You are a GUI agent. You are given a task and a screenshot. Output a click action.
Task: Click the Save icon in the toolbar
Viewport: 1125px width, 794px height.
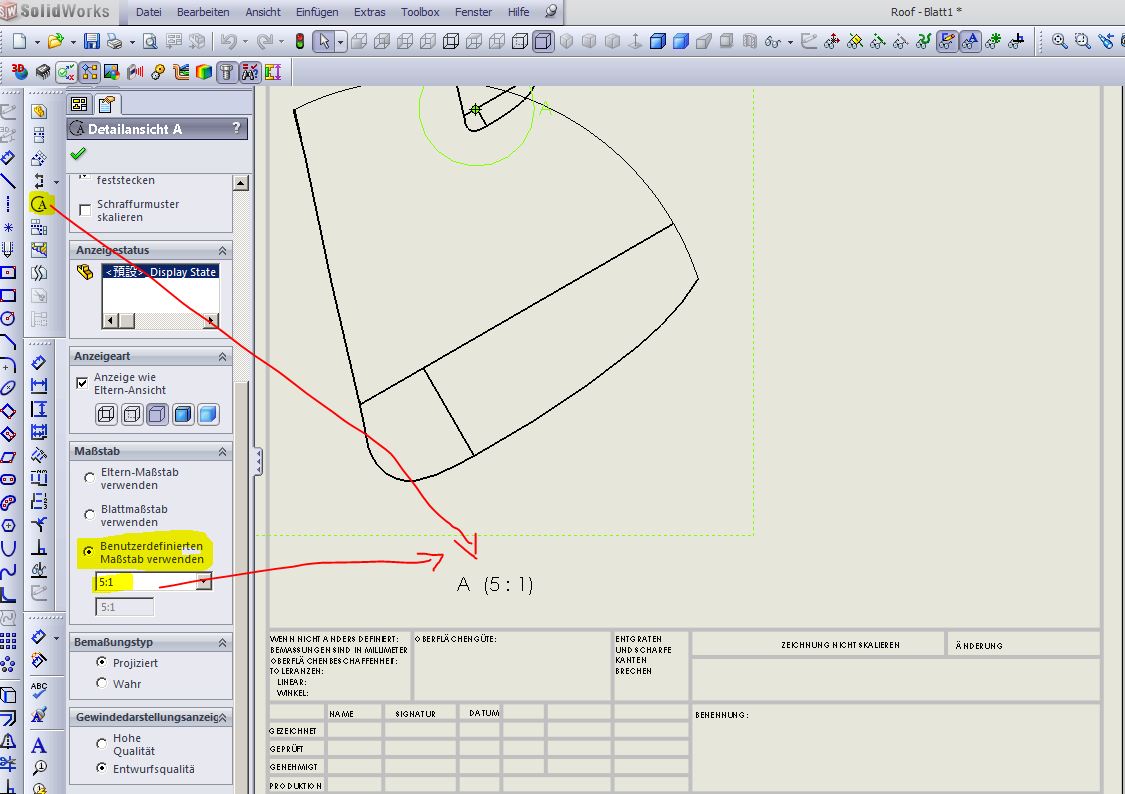tap(92, 42)
